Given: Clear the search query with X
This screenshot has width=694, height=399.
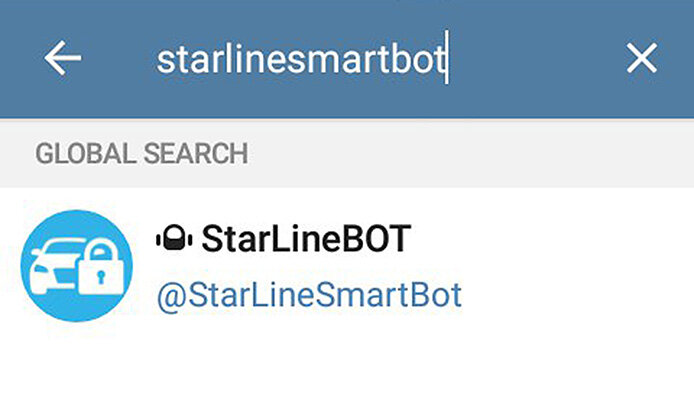Looking at the screenshot, I should (x=641, y=58).
